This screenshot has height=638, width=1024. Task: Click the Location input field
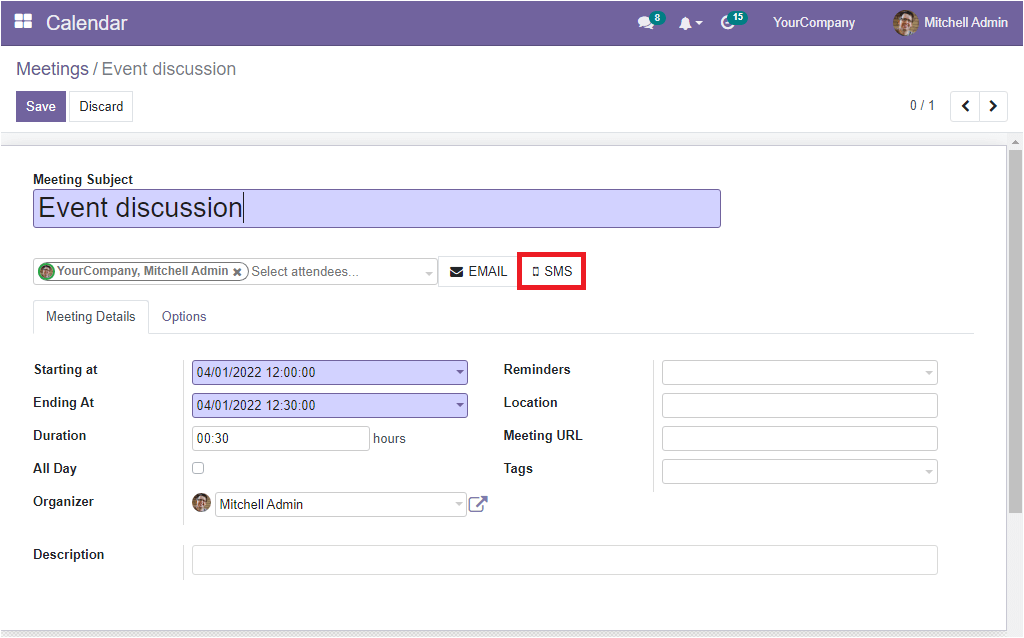point(799,405)
